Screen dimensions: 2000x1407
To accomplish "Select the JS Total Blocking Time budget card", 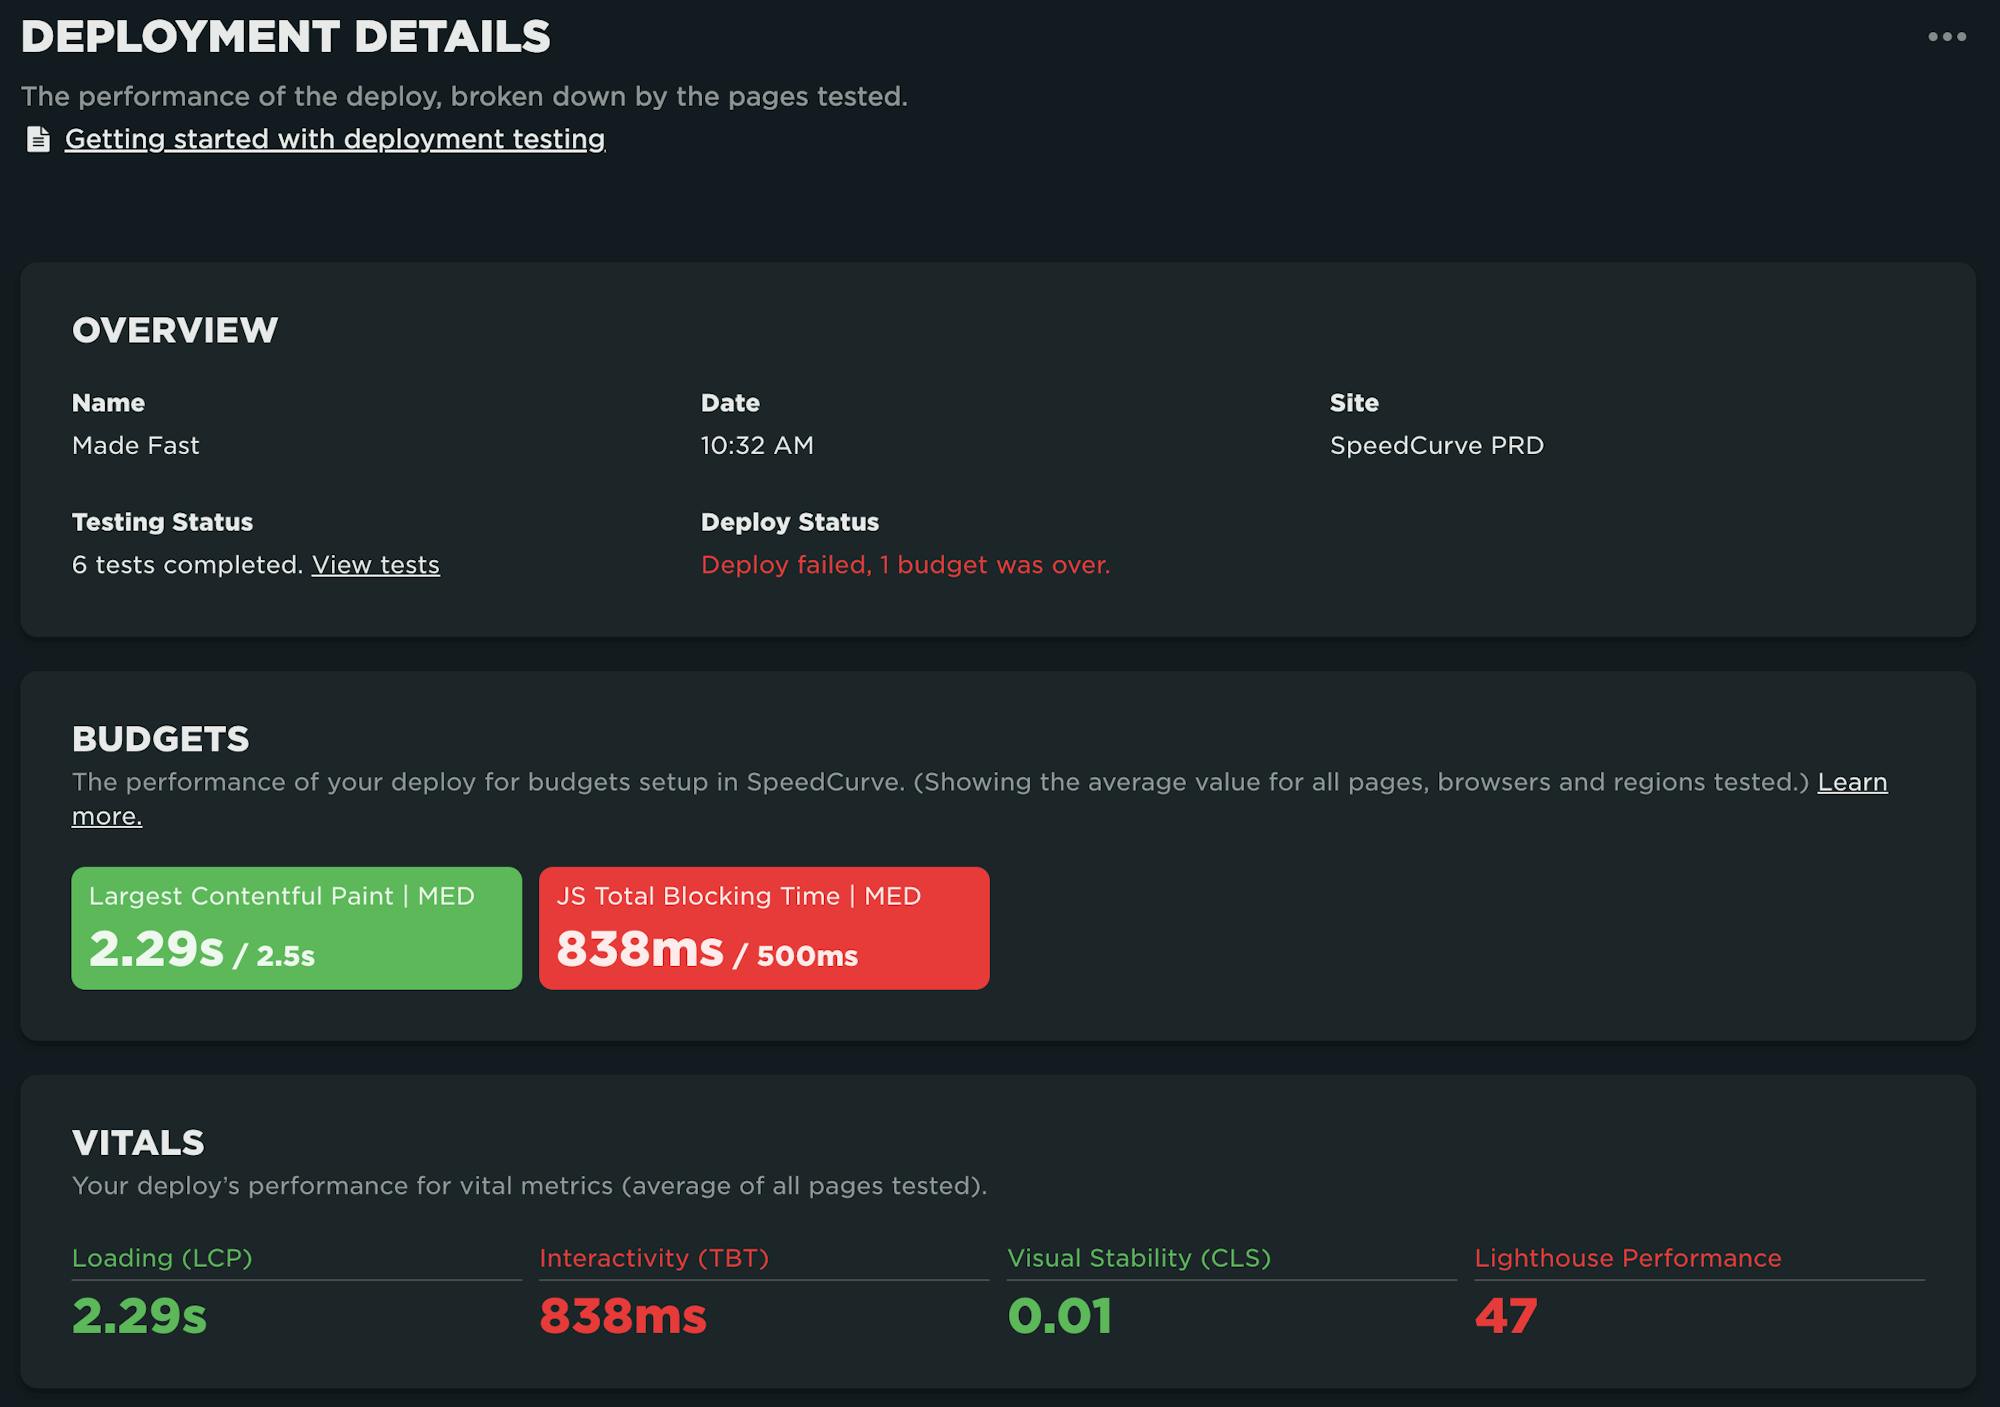I will point(763,928).
